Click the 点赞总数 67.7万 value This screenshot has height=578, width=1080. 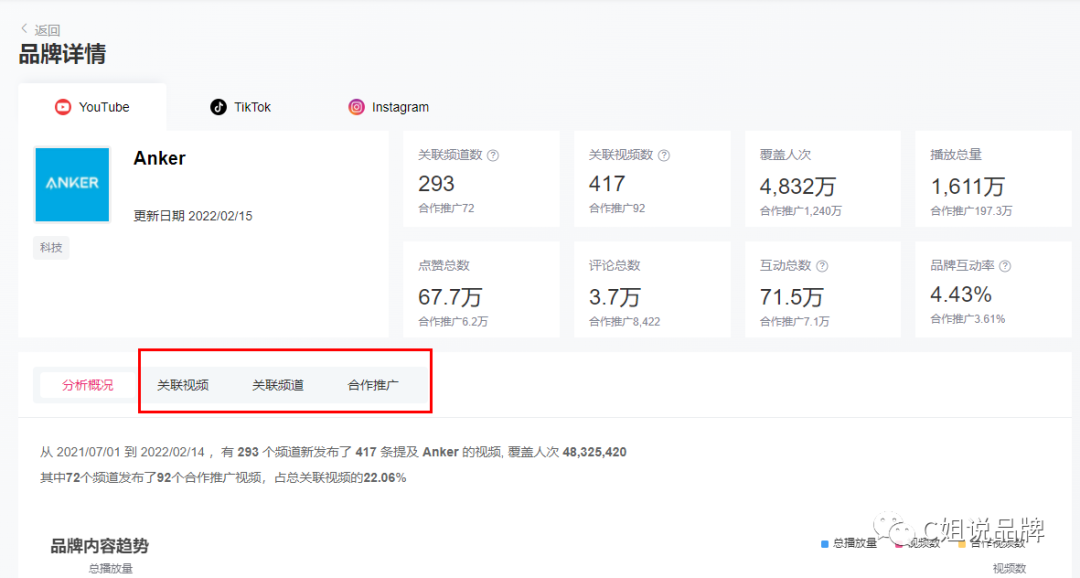click(x=450, y=297)
